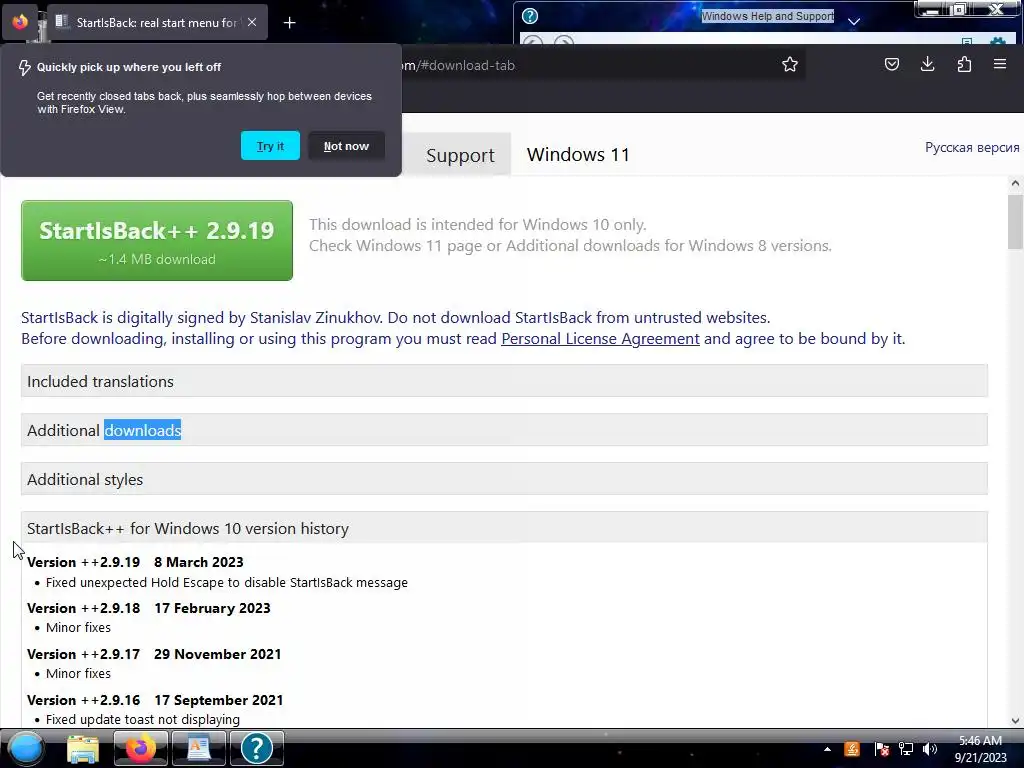The height and width of the screenshot is (768, 1024).
Task: Click the Windows Help and Support help icon
Action: 530,16
